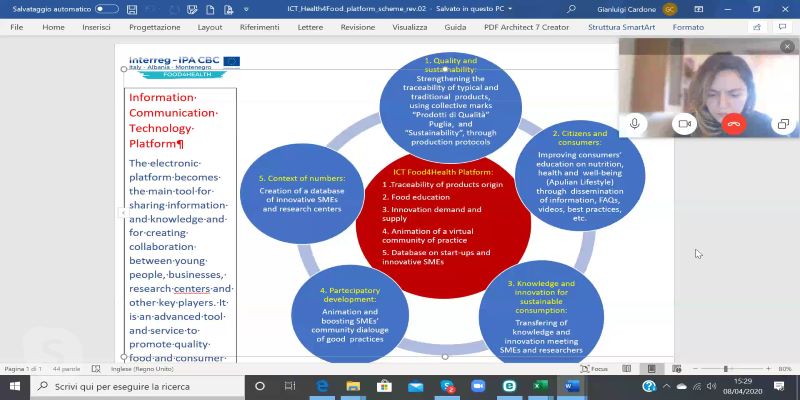800x400 pixels.
Task: Click the Windows search box in taskbar
Action: tap(138, 386)
